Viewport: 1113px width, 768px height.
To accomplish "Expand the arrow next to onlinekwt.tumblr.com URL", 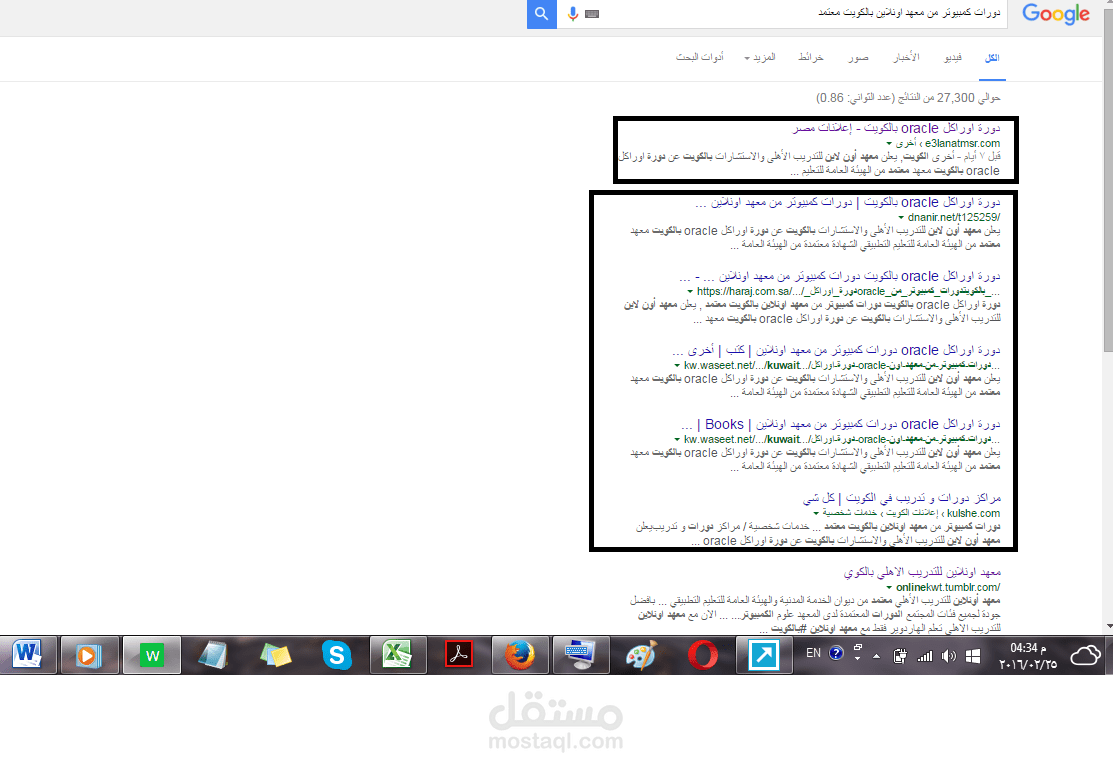I will [889, 588].
